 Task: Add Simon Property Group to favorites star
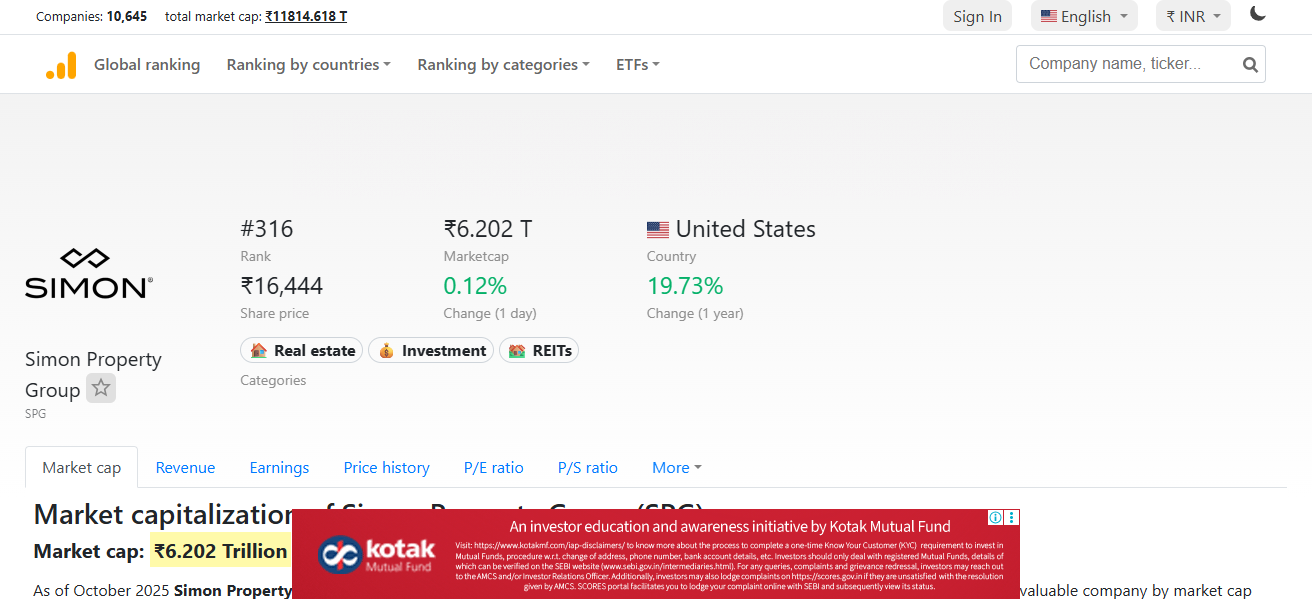coord(101,389)
